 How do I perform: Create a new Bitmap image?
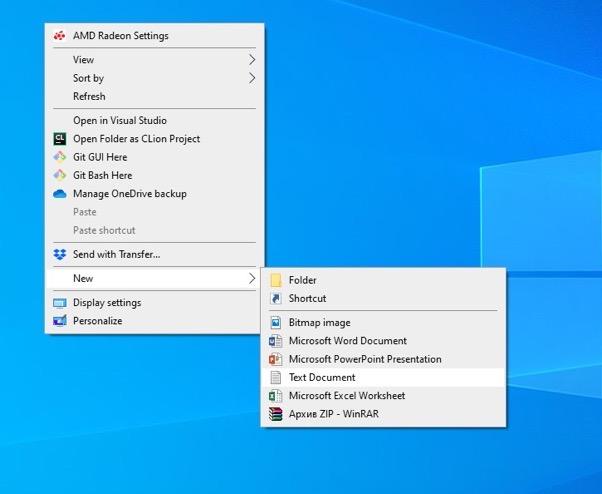click(383, 323)
